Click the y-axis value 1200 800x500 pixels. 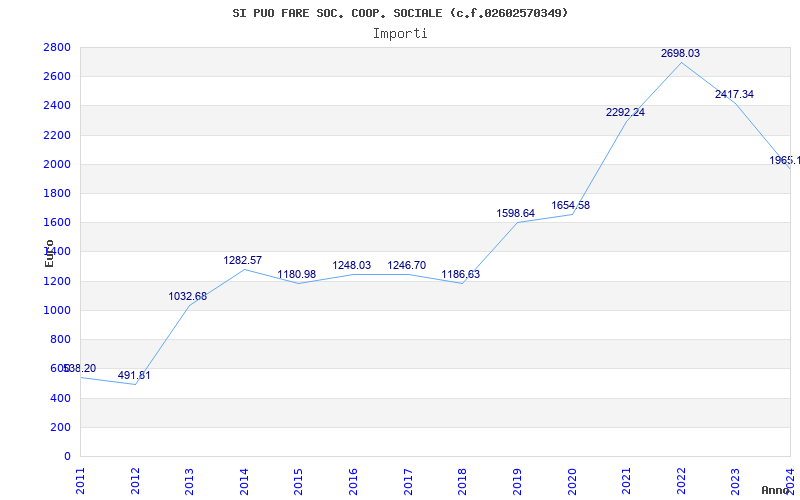(57, 281)
